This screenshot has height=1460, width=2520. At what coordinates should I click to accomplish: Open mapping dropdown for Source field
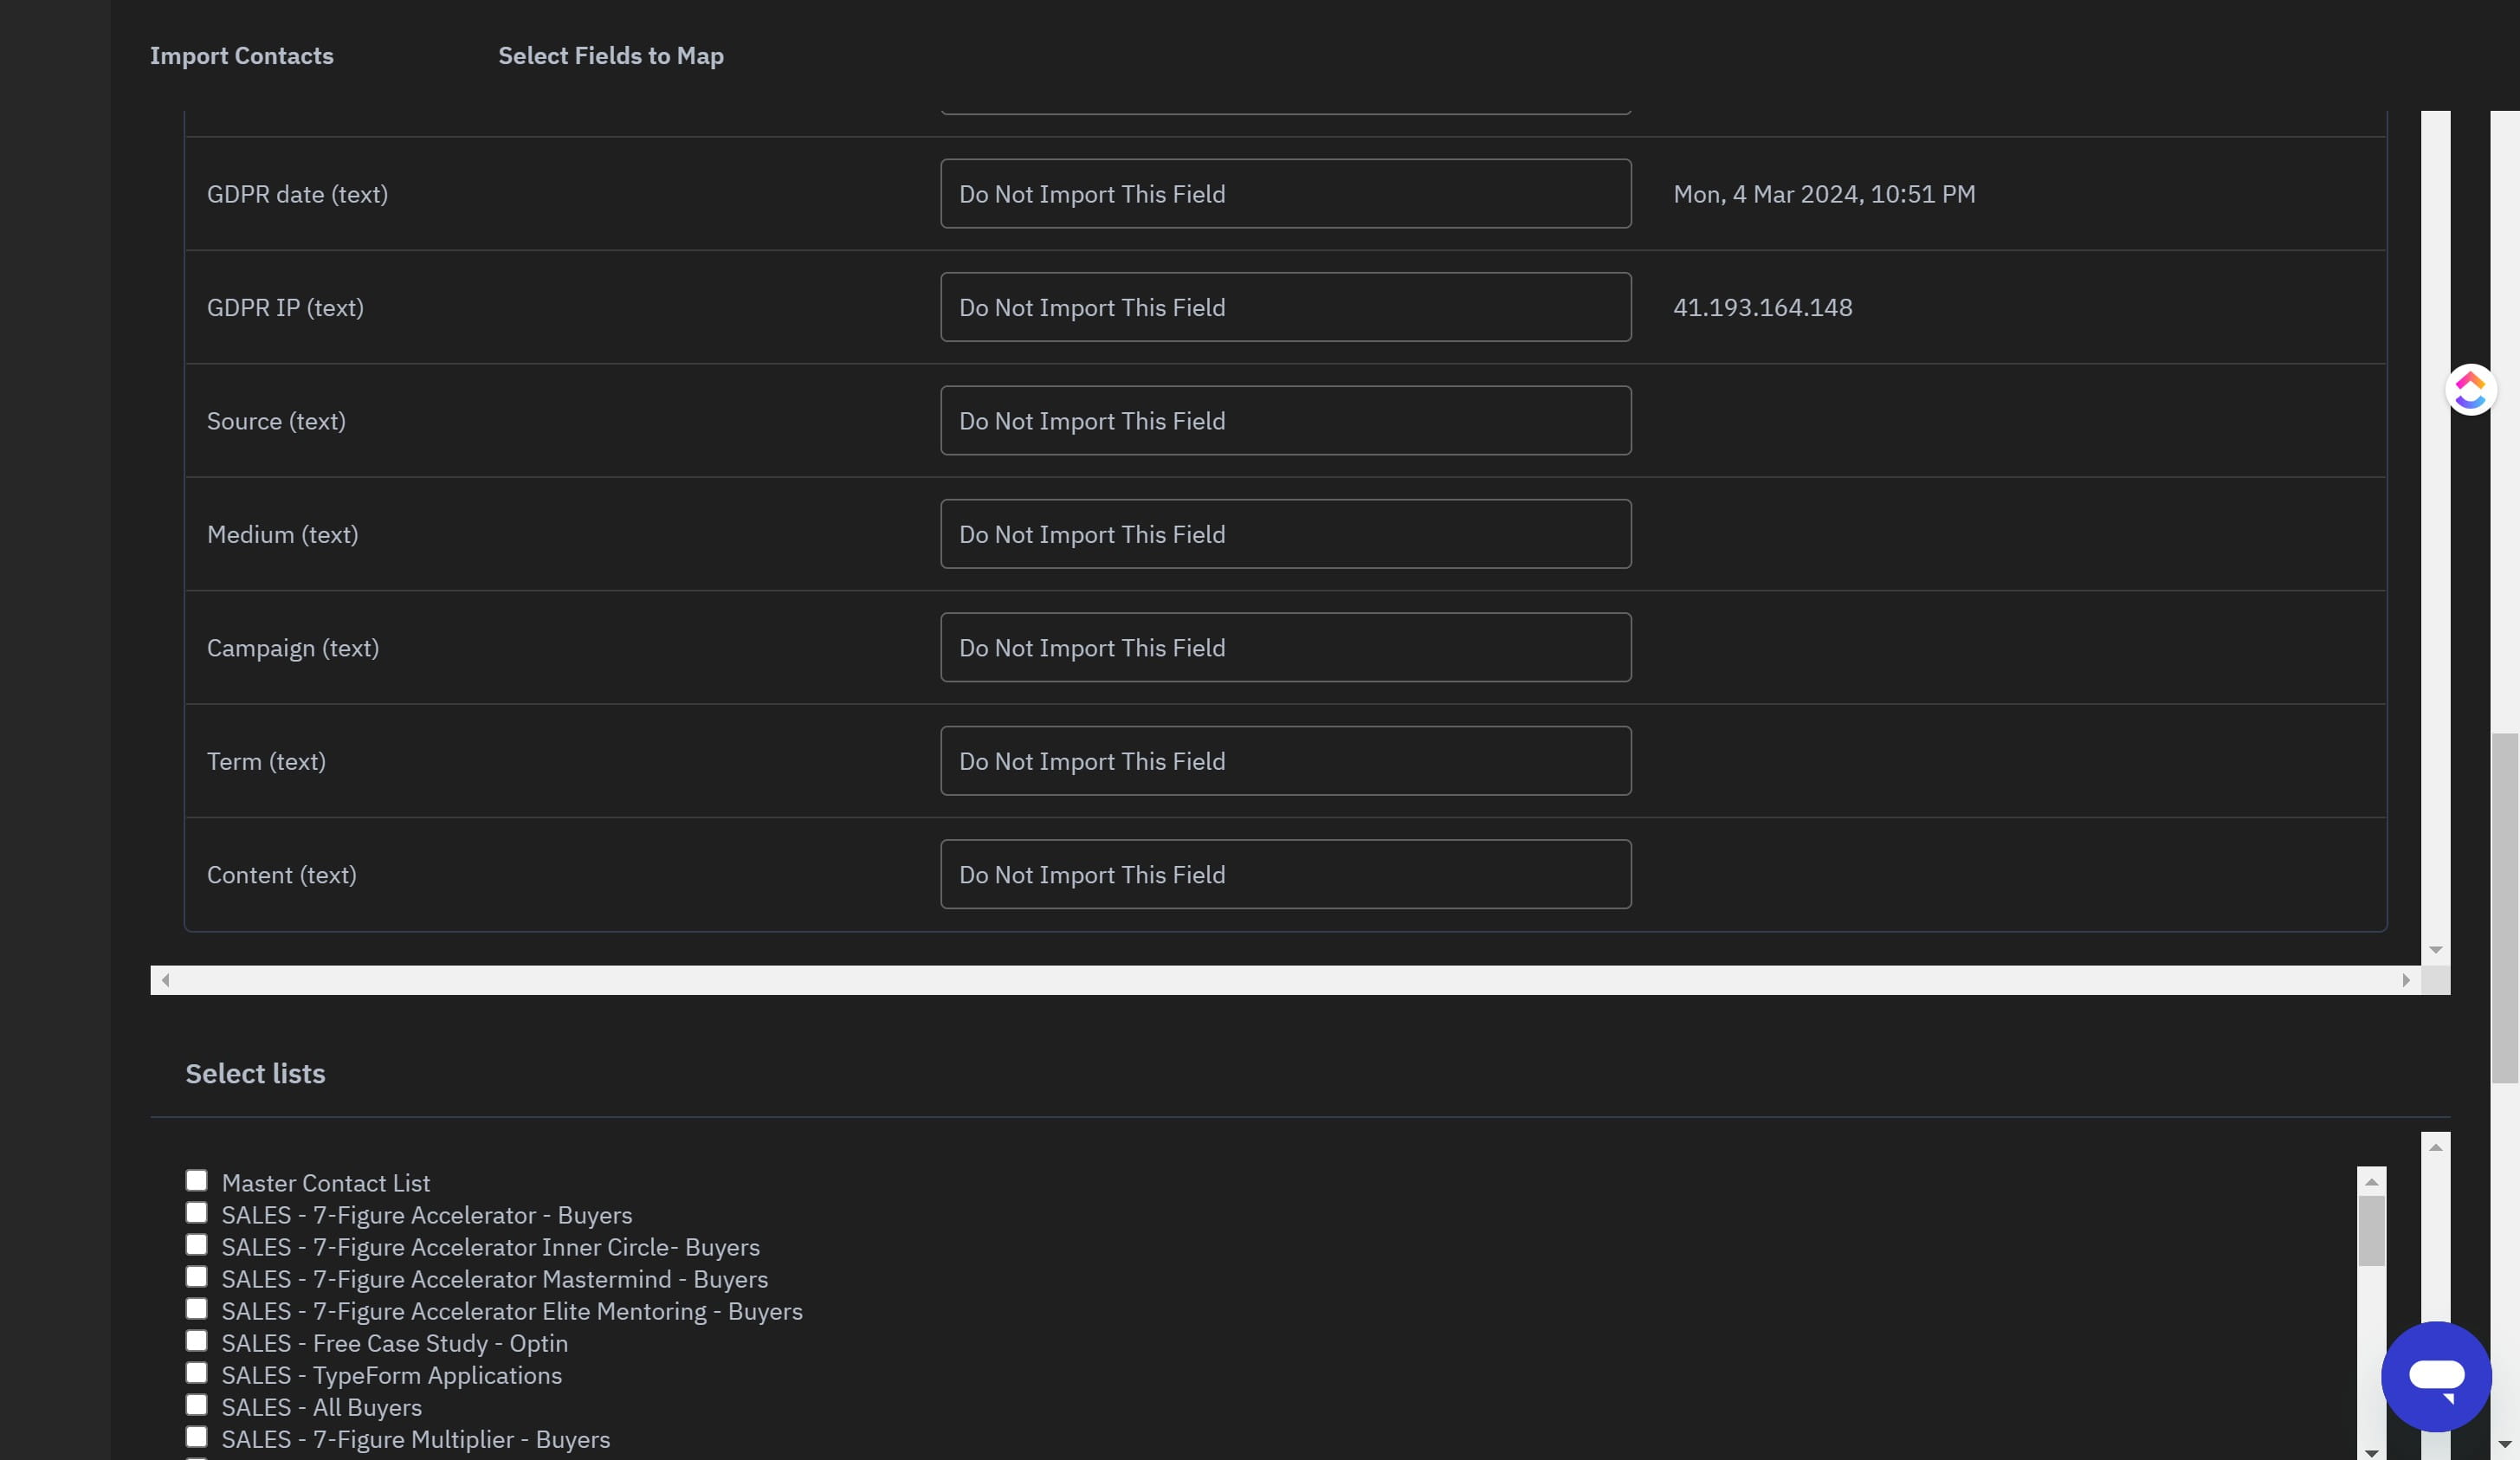(x=1285, y=421)
